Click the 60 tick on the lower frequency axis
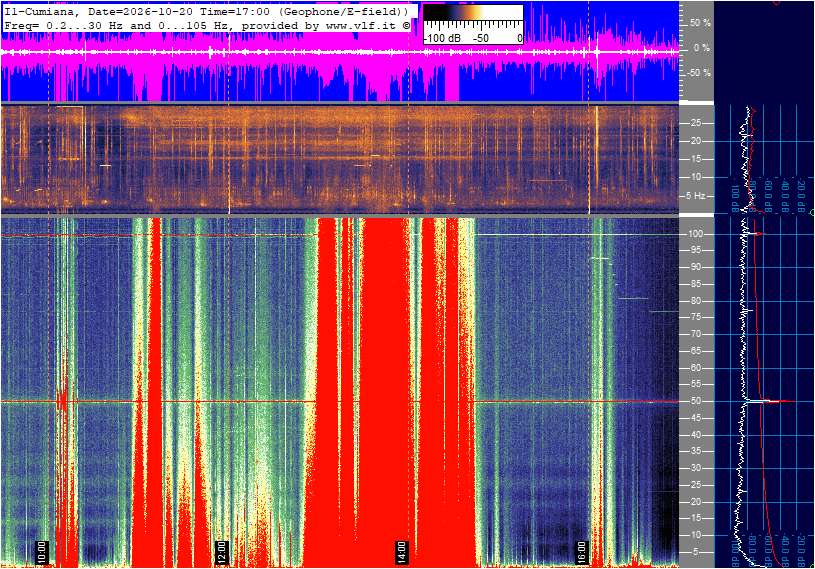The height and width of the screenshot is (569, 815). 695,368
